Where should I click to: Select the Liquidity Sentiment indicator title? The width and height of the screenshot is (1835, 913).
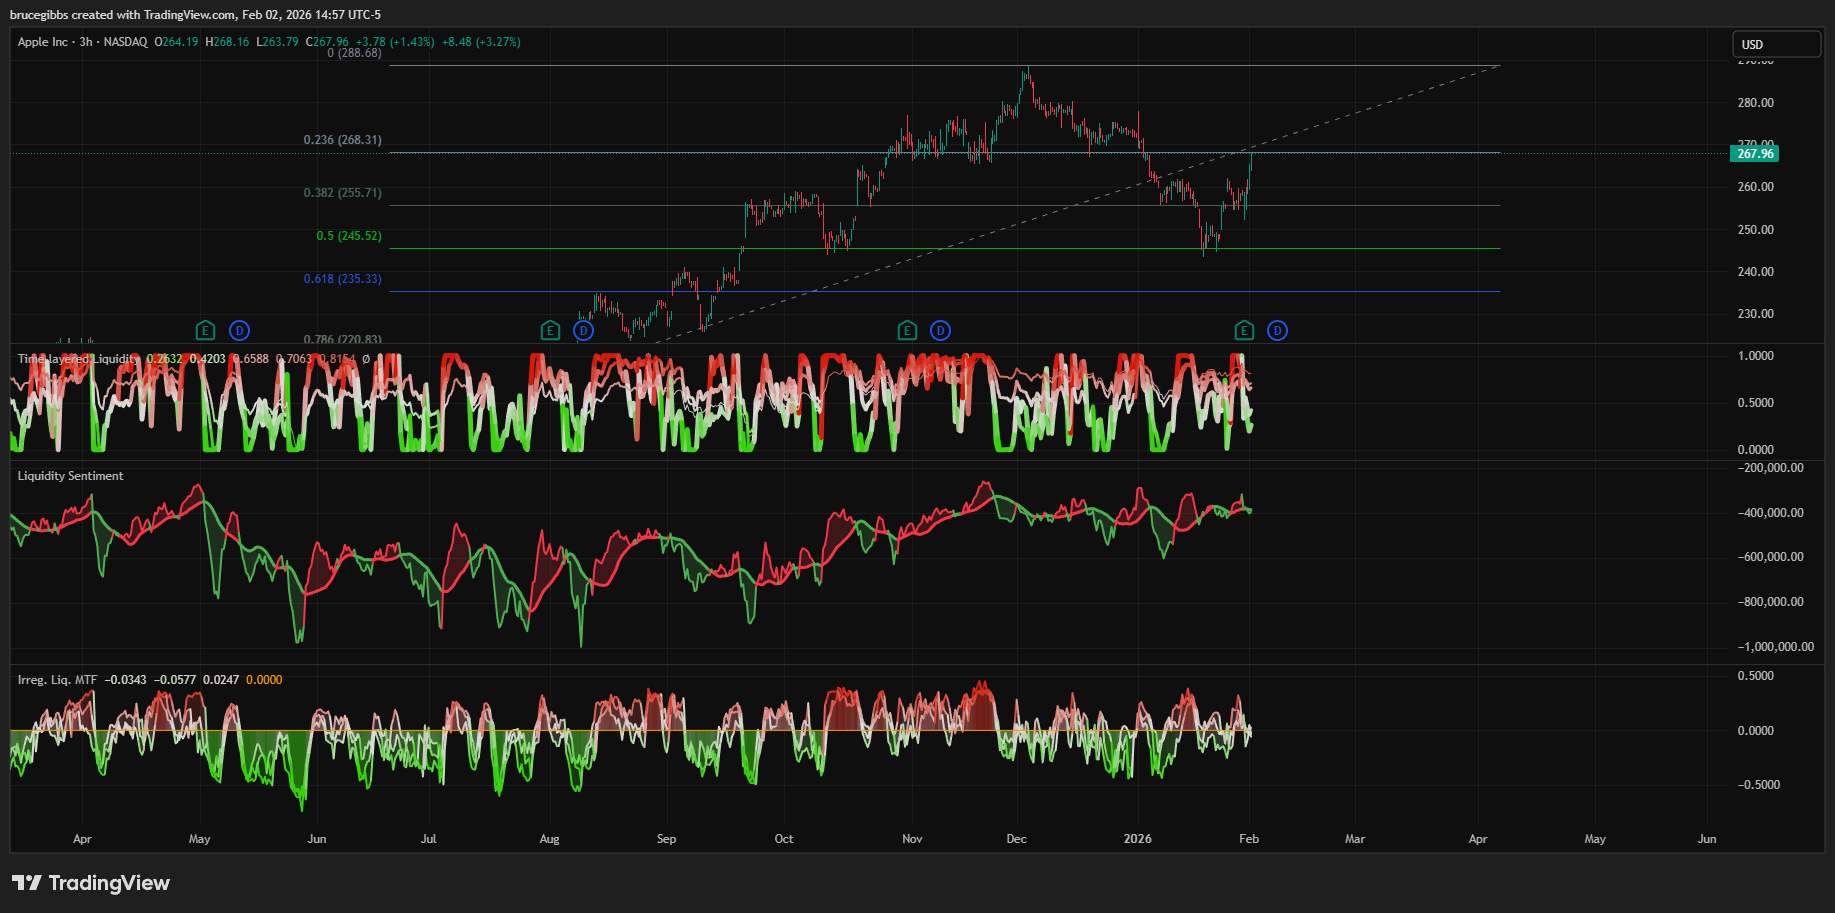coord(70,476)
